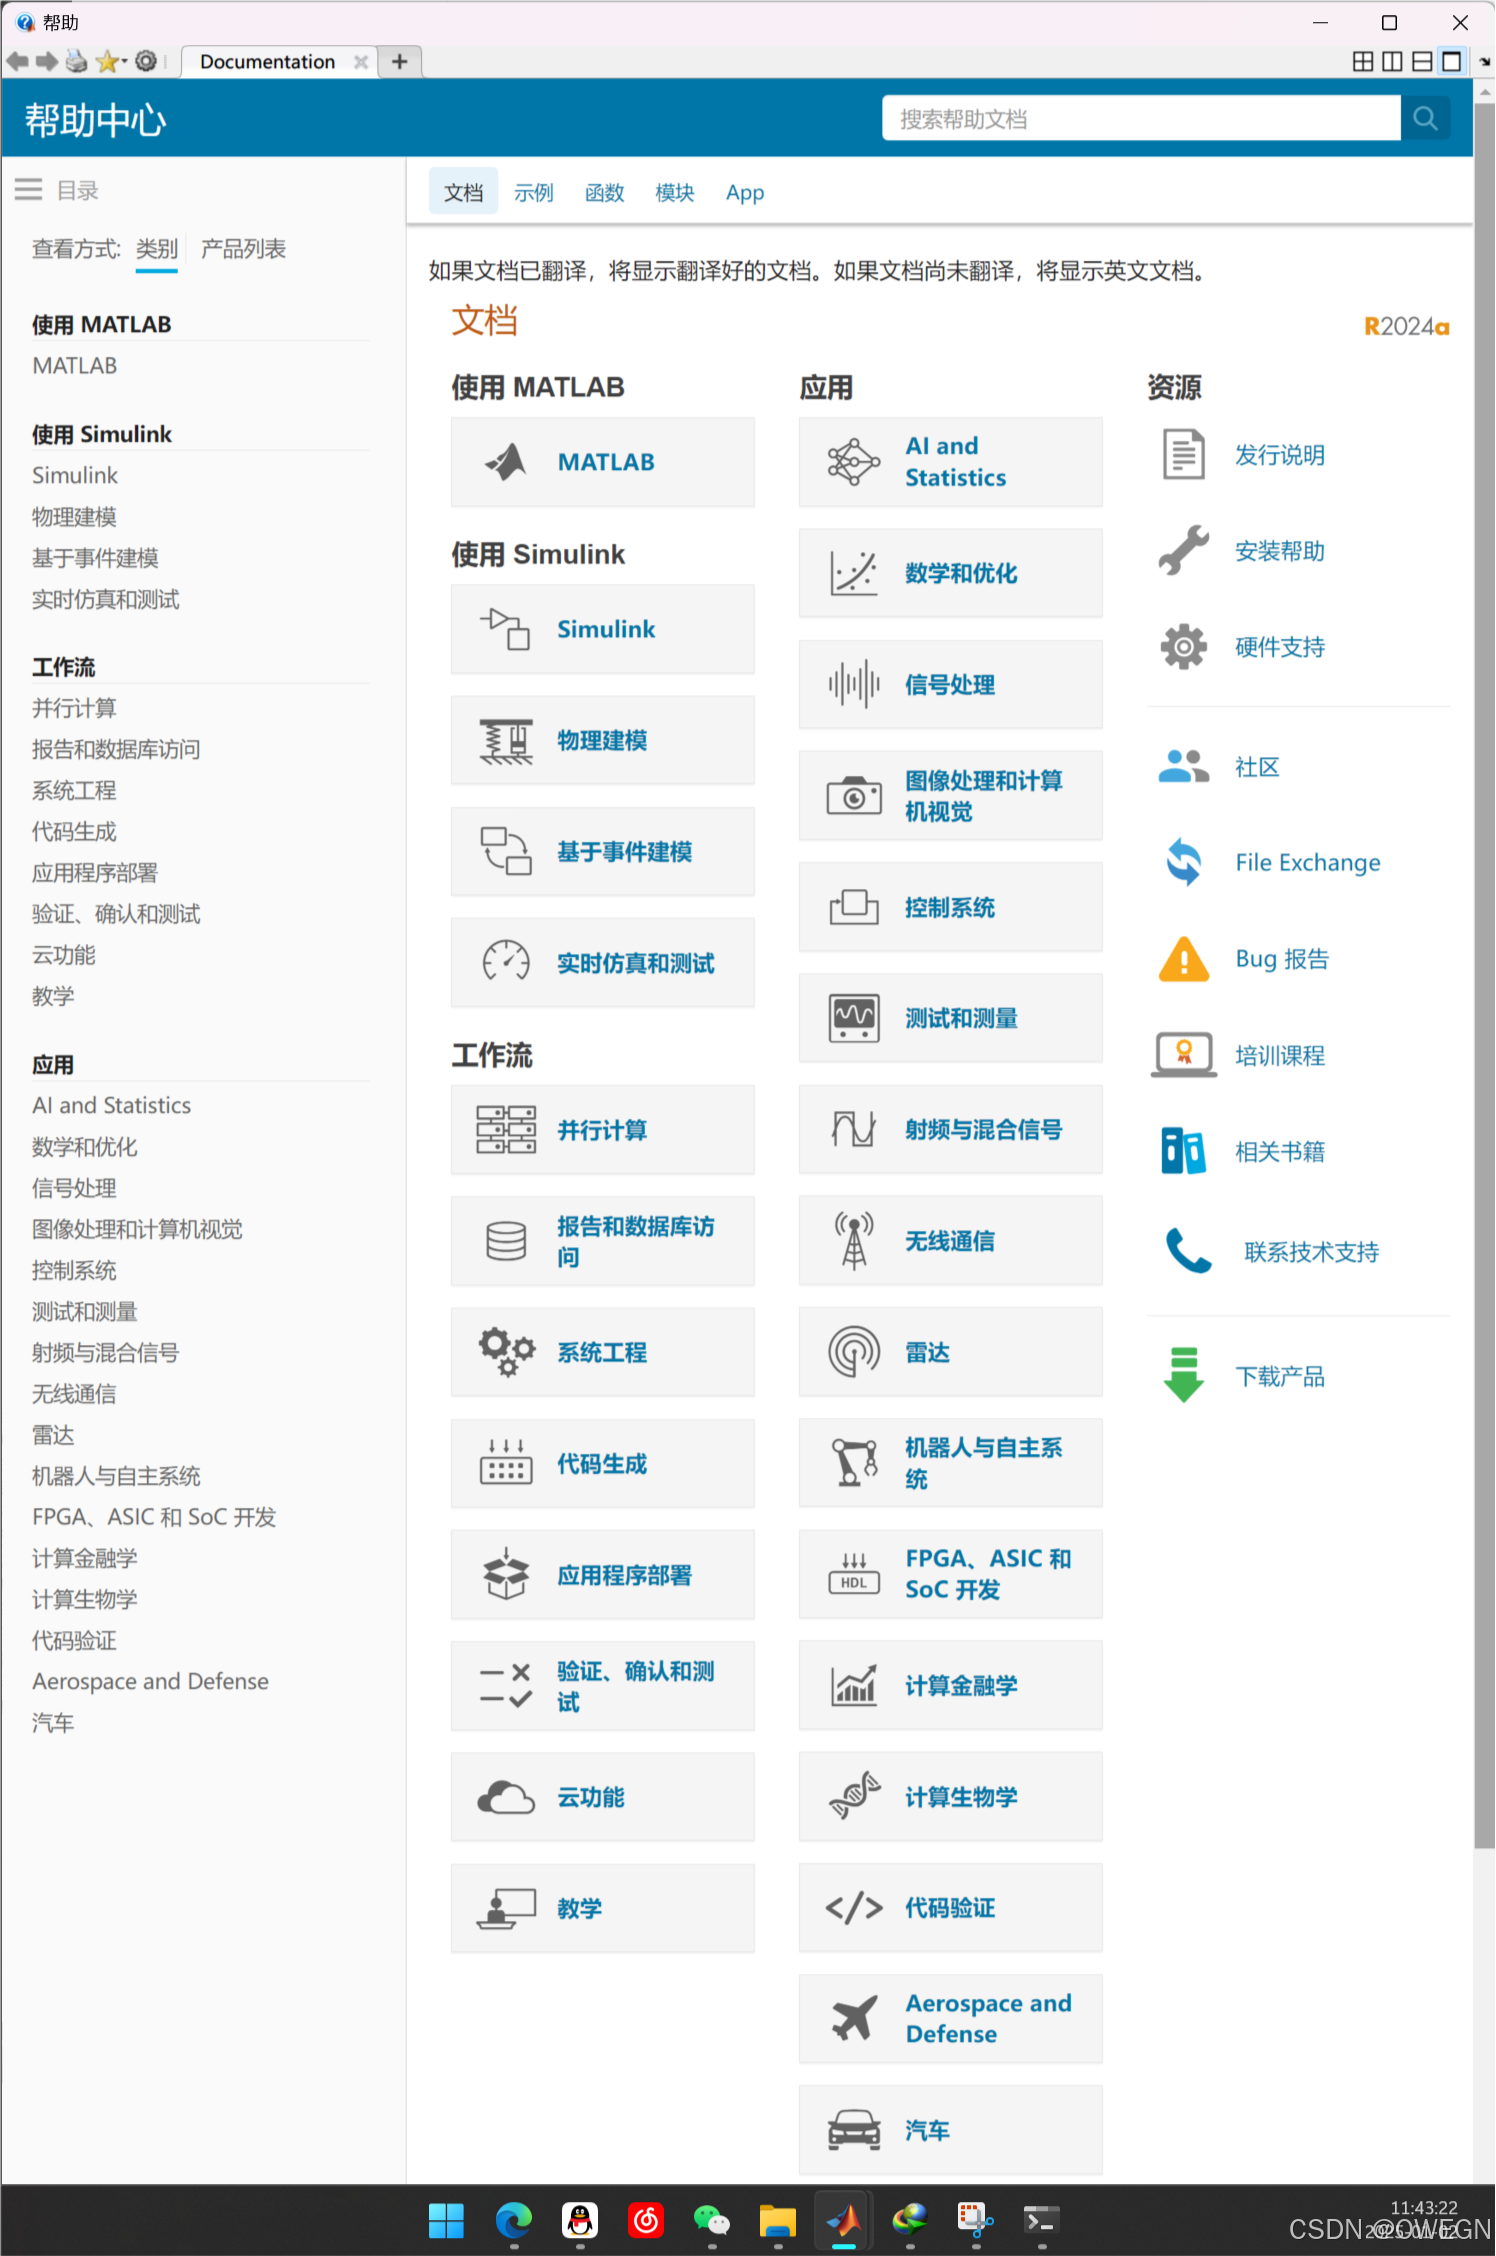Click the 物理建模 card spring icon

point(506,741)
